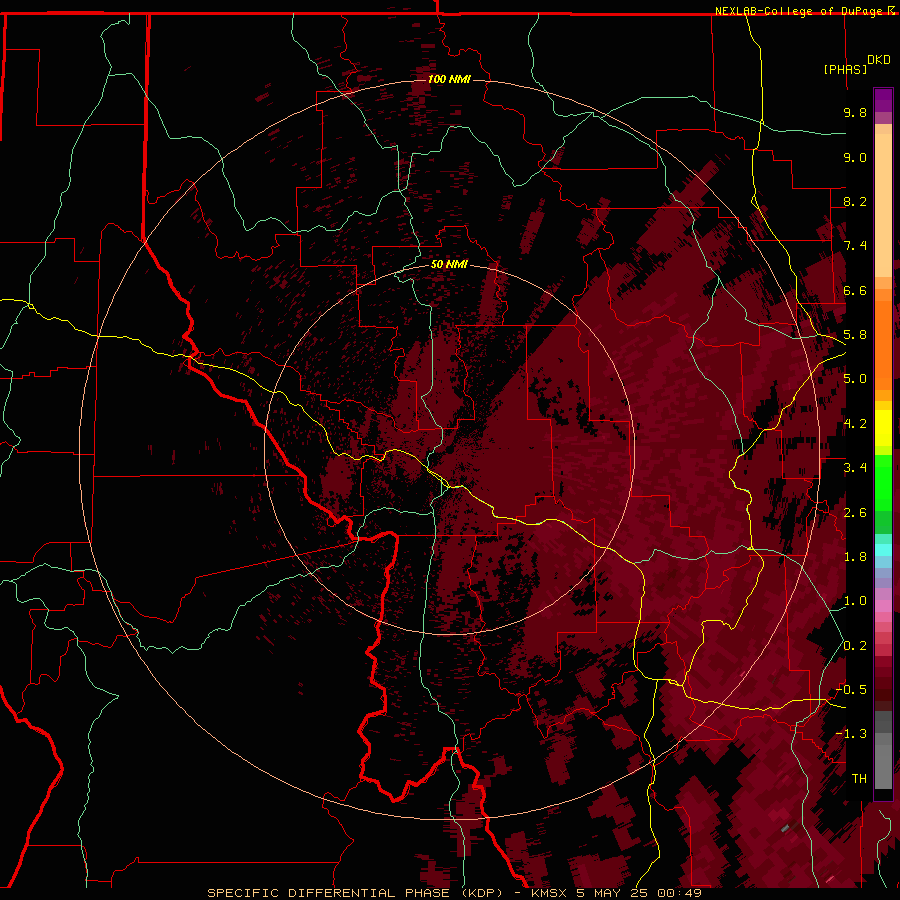Image resolution: width=900 pixels, height=900 pixels.
Task: Pick the pink band of the color scale
Action: tap(883, 606)
